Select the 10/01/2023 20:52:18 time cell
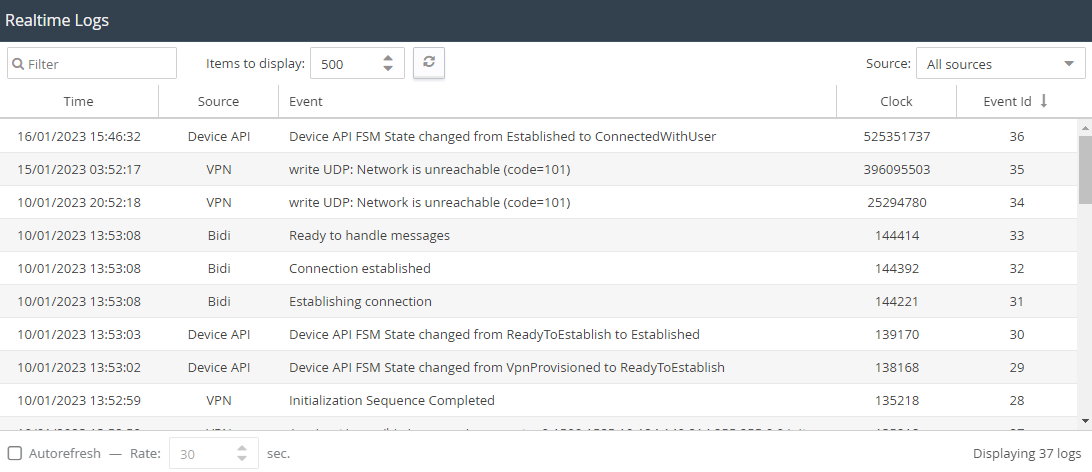The image size is (1092, 472). click(79, 203)
